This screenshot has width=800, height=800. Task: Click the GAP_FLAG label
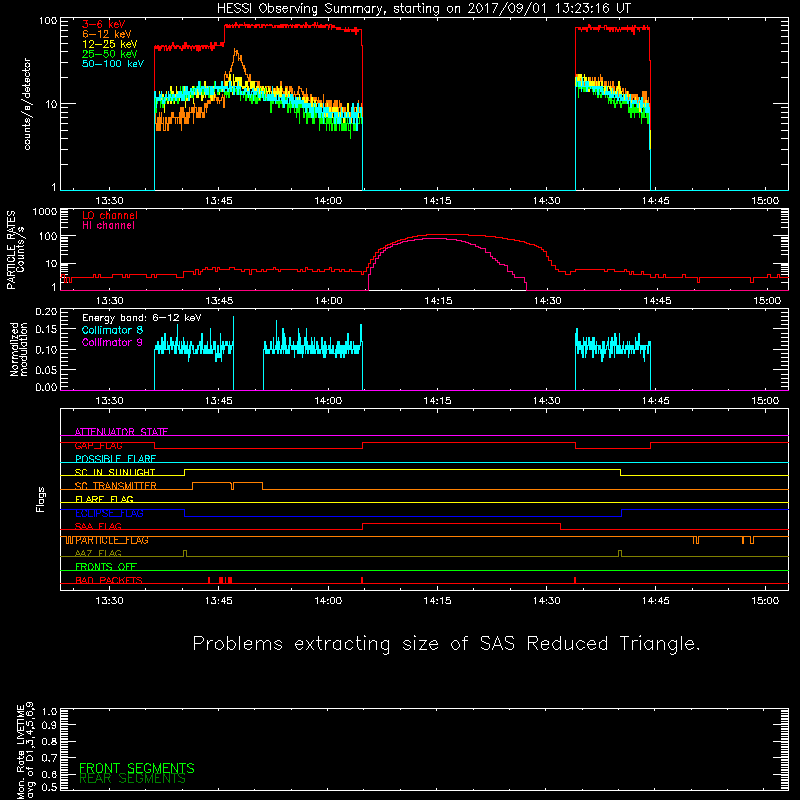click(98, 445)
